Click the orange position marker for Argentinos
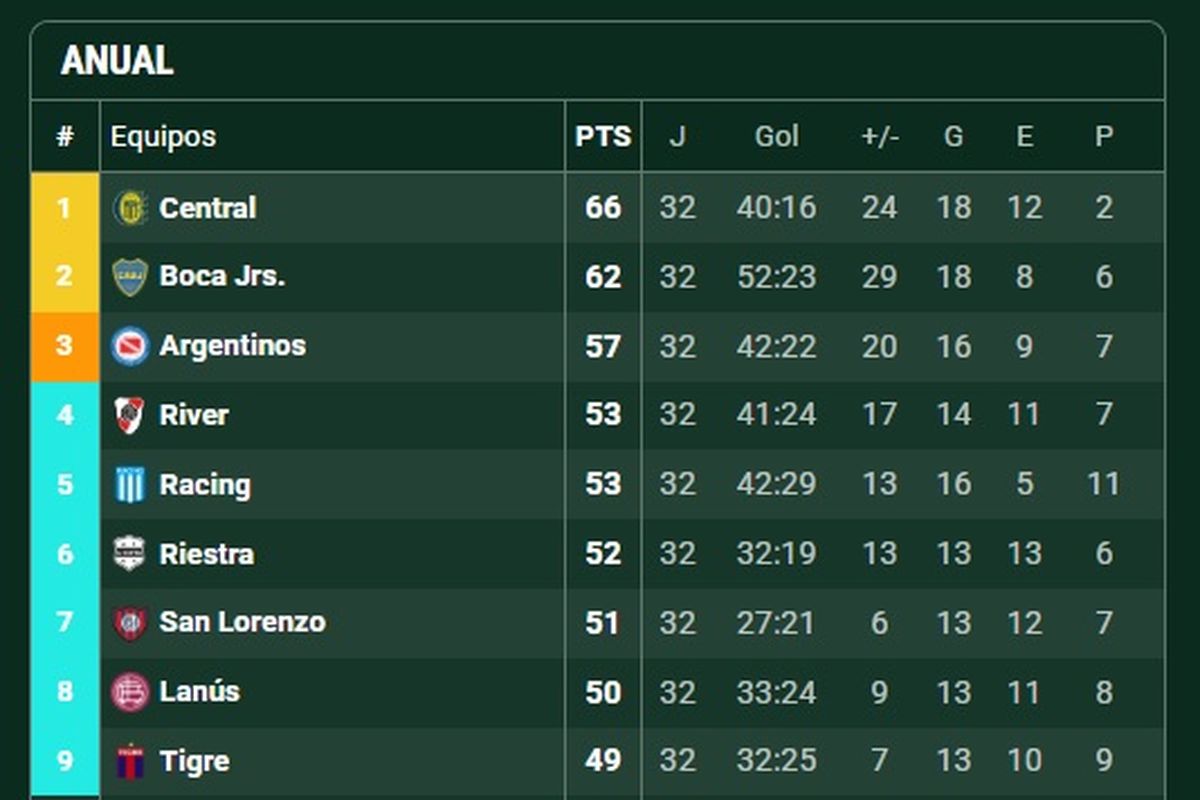 65,346
